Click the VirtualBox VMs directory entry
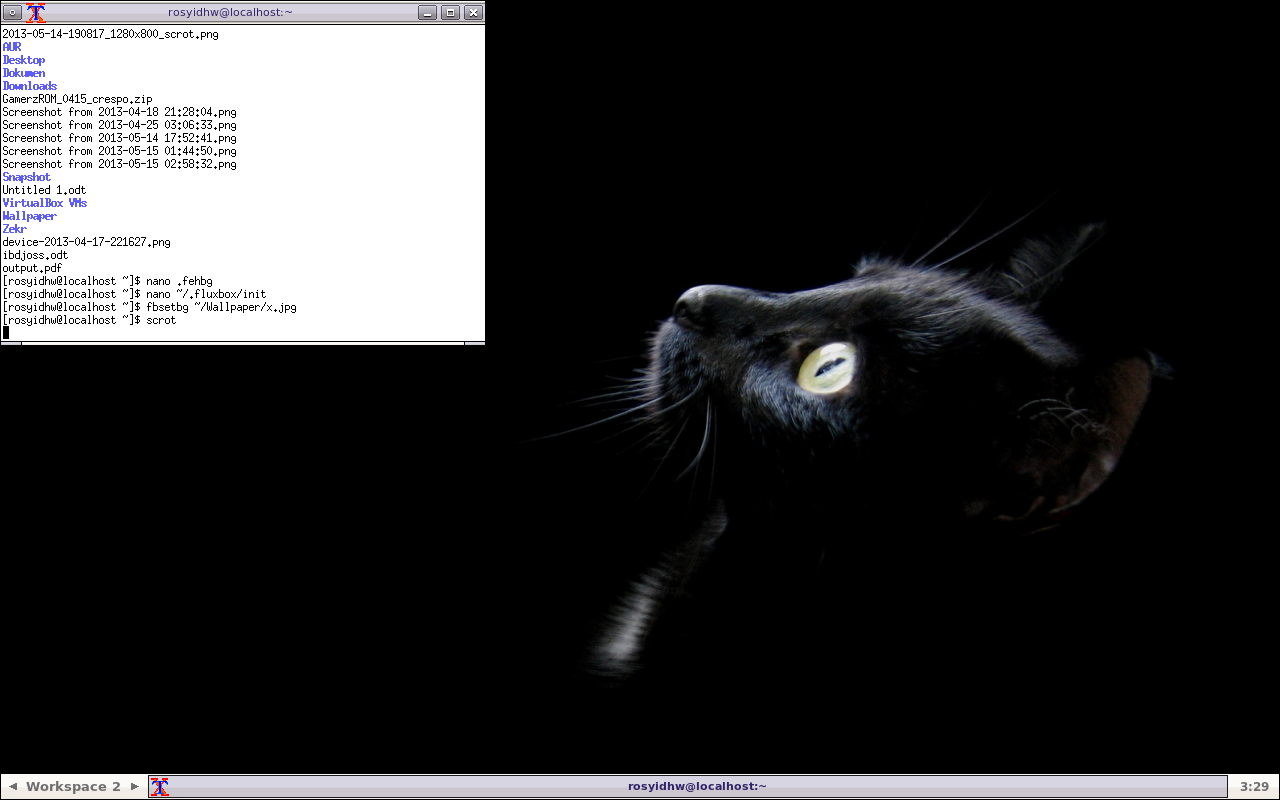The width and height of the screenshot is (1280, 800). point(45,202)
